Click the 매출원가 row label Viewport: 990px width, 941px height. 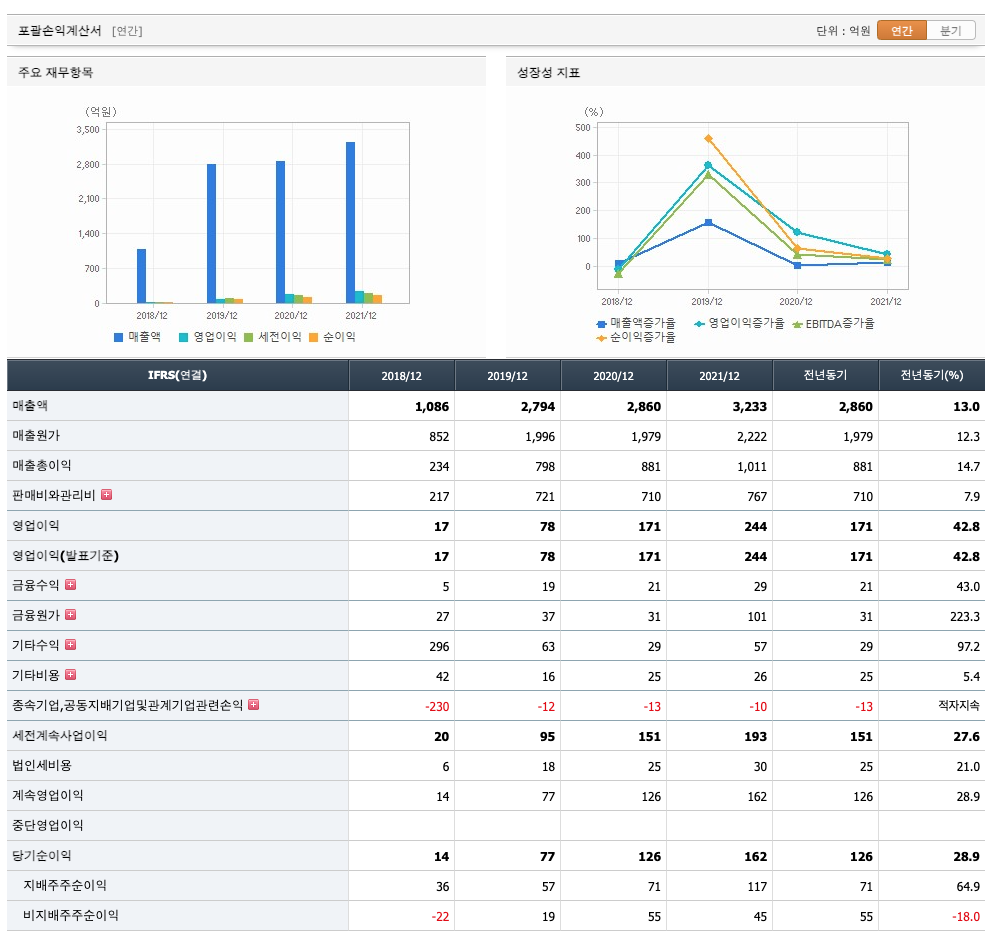(x=36, y=435)
